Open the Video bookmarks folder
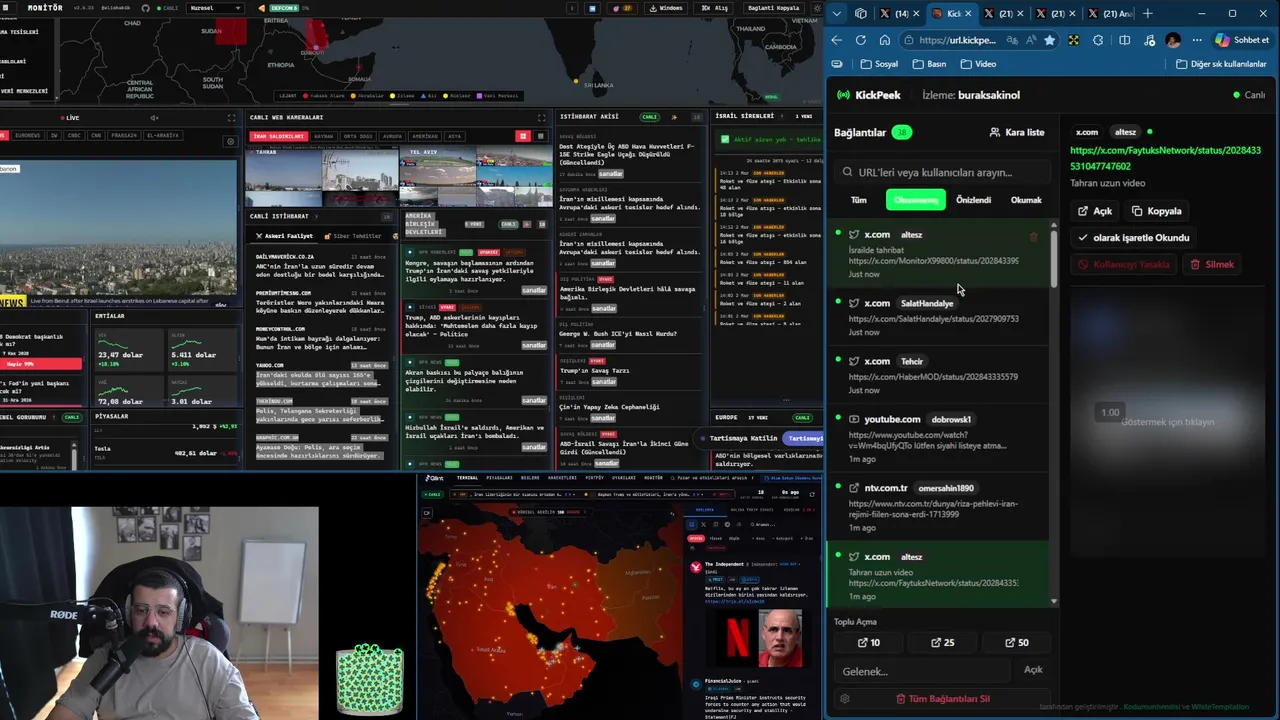 pyautogui.click(x=978, y=64)
